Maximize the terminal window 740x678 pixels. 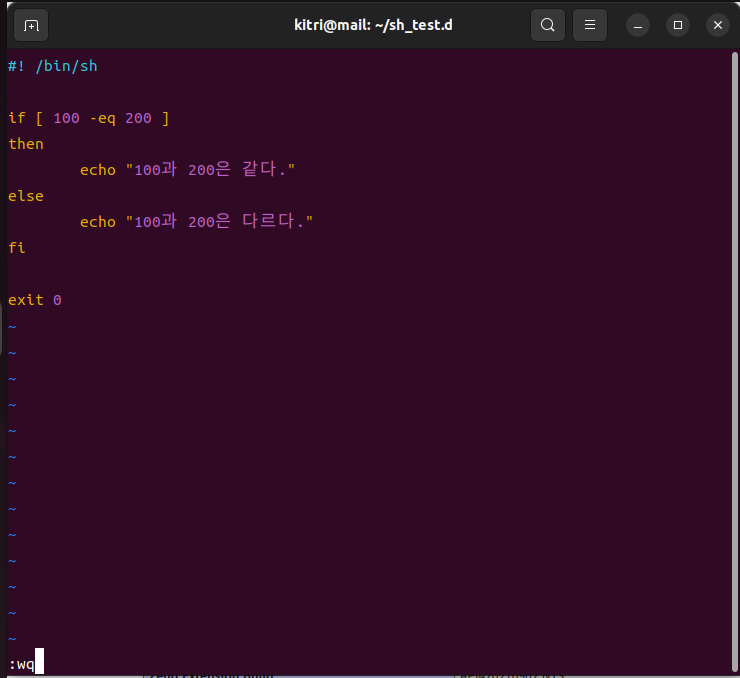click(x=678, y=25)
